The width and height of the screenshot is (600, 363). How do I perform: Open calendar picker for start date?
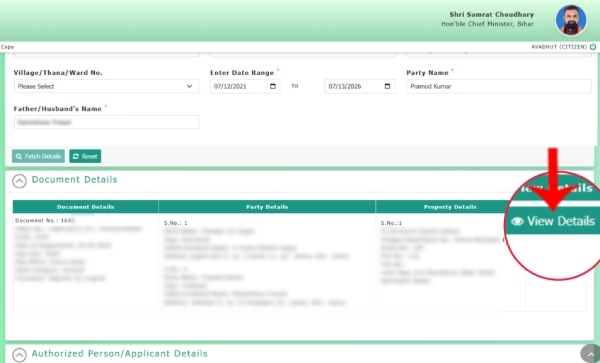pos(273,86)
